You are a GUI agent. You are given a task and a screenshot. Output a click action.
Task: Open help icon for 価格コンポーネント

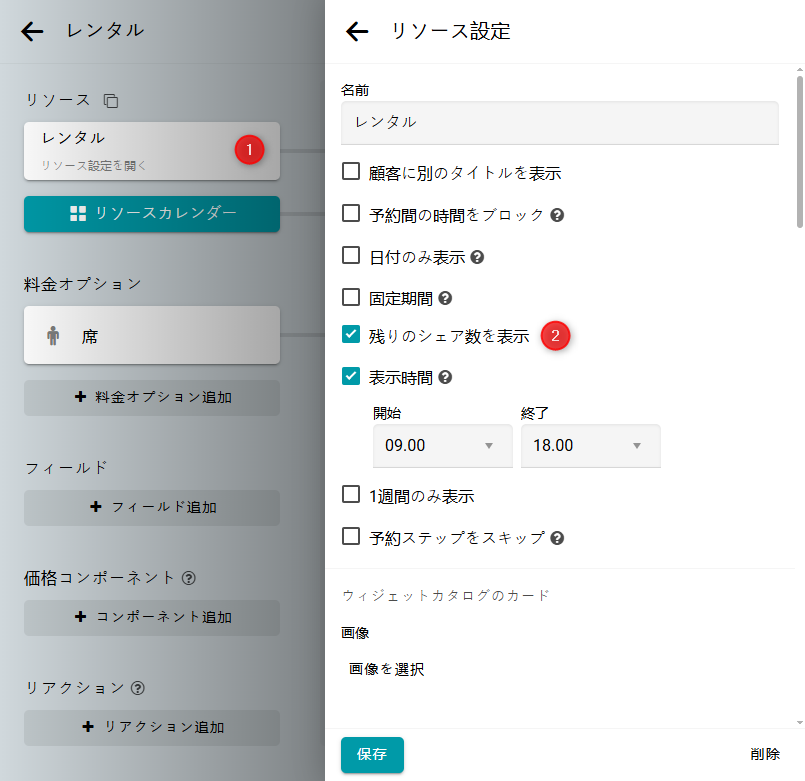[189, 578]
